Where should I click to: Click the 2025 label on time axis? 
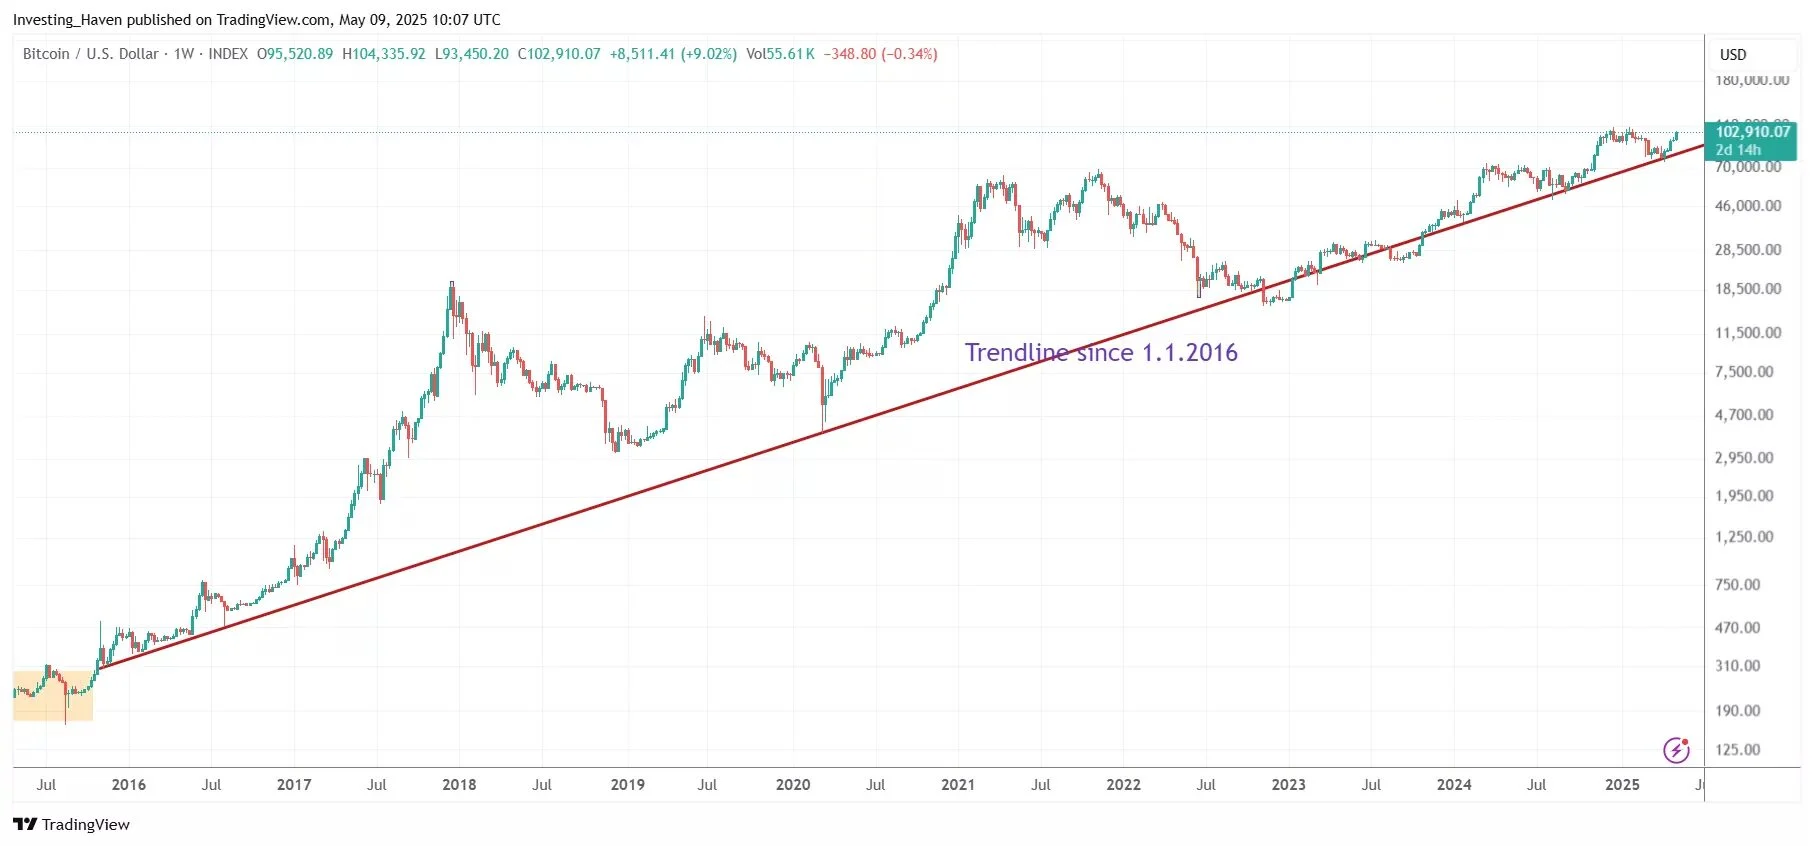[1622, 785]
